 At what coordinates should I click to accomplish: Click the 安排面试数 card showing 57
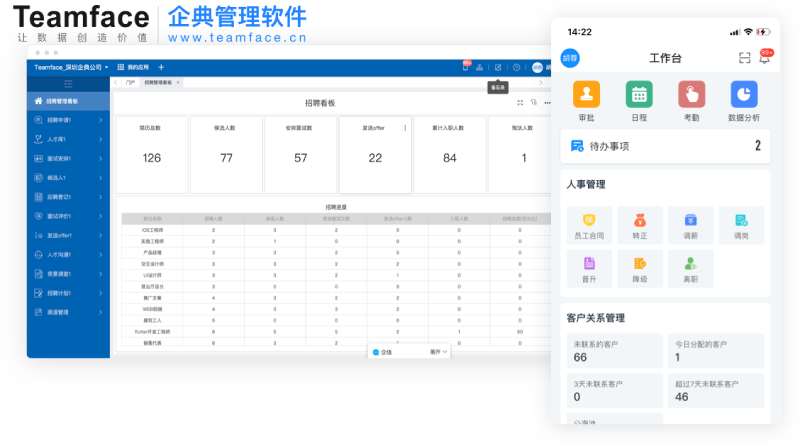(x=301, y=155)
